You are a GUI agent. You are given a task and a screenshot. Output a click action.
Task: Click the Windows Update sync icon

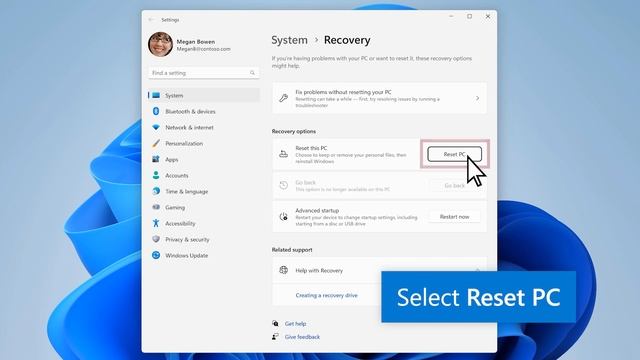tap(156, 255)
